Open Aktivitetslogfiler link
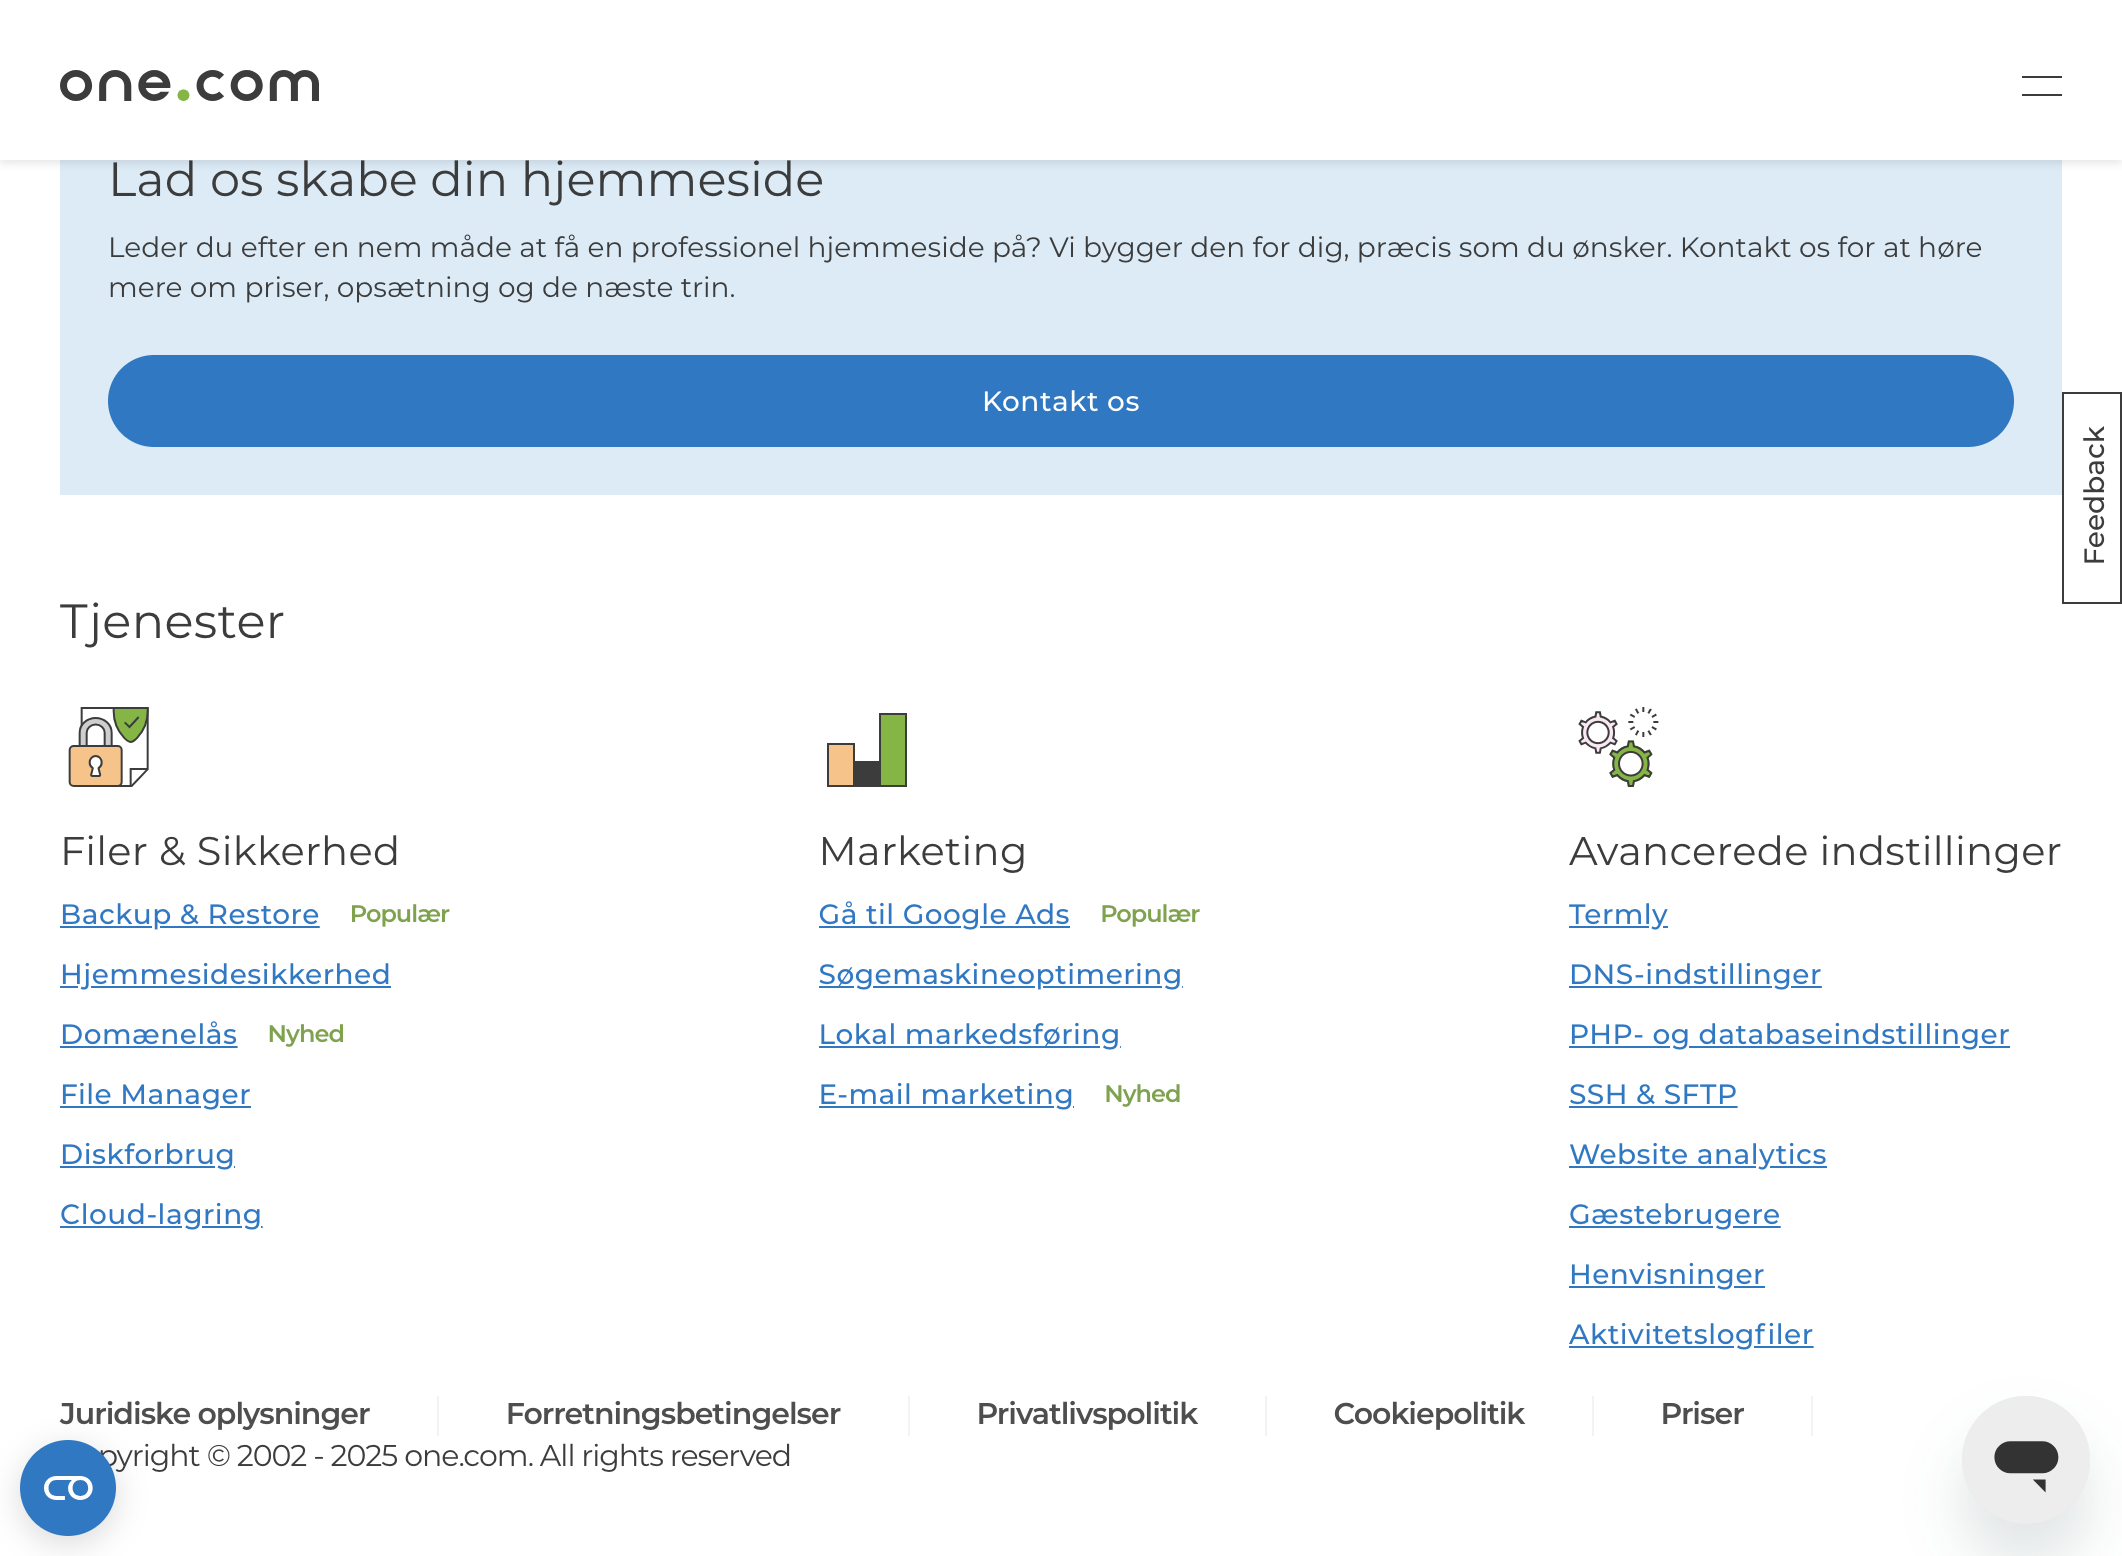2122x1556 pixels. 1691,1334
